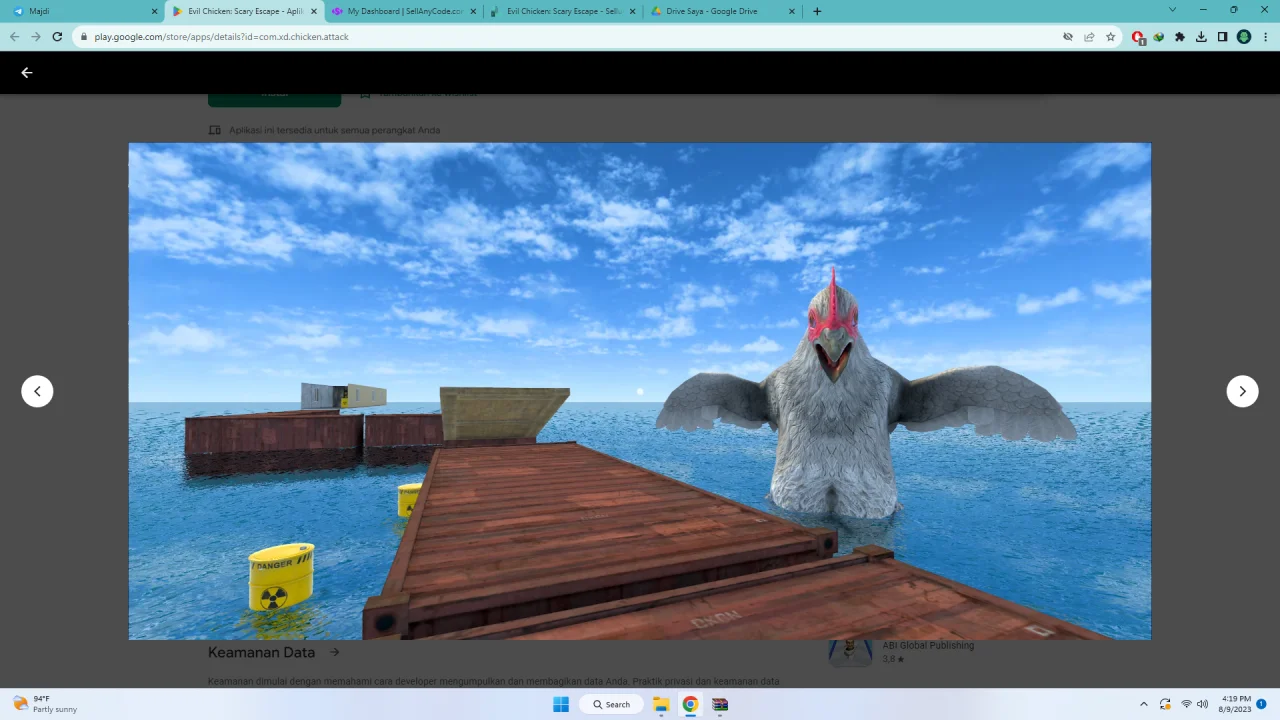Open Chrome downloads
1280x720 pixels.
[1201, 37]
